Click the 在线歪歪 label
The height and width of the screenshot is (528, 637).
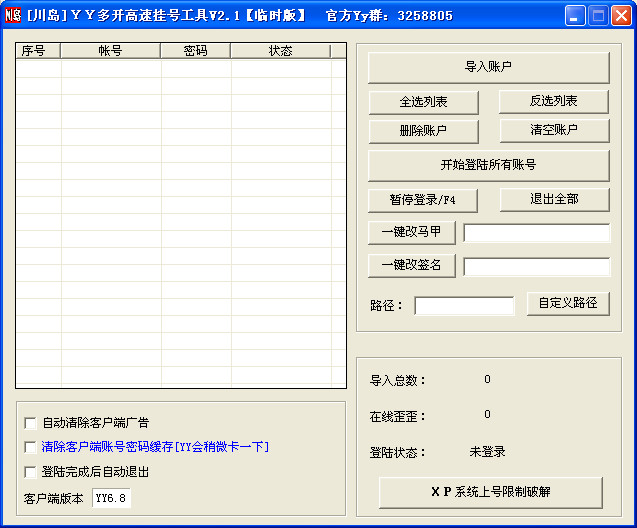point(397,417)
